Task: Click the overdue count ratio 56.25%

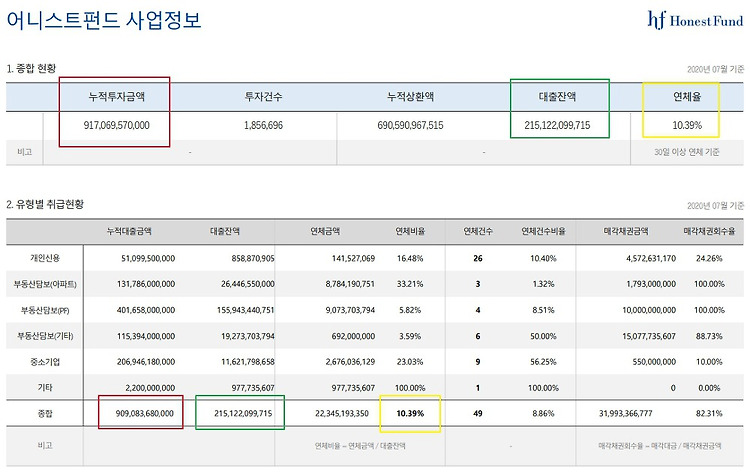Action: (543, 362)
